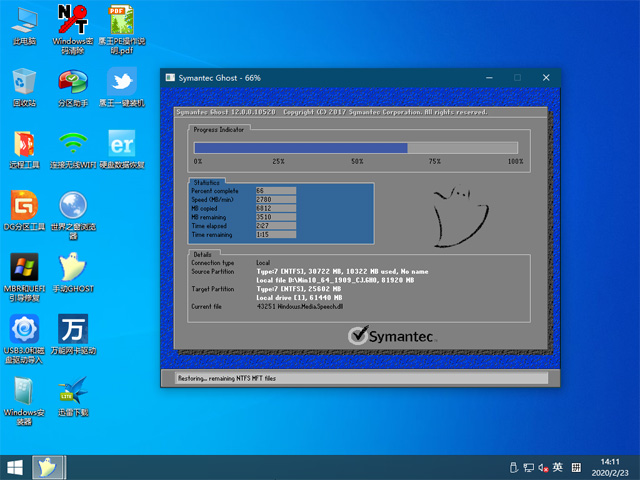Click the Ghost progress indicator bar
Image resolution: width=640 pixels, height=480 pixels.
click(x=356, y=148)
